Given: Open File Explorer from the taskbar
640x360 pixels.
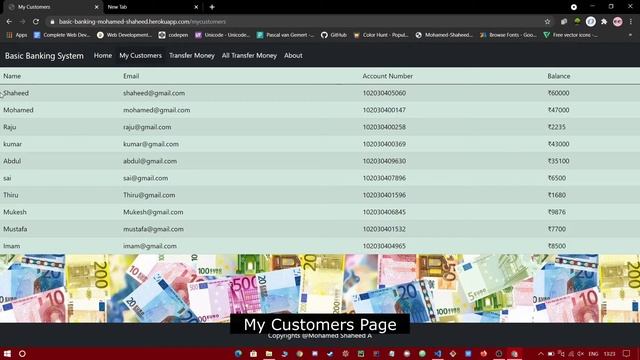Looking at the screenshot, I should [269, 353].
